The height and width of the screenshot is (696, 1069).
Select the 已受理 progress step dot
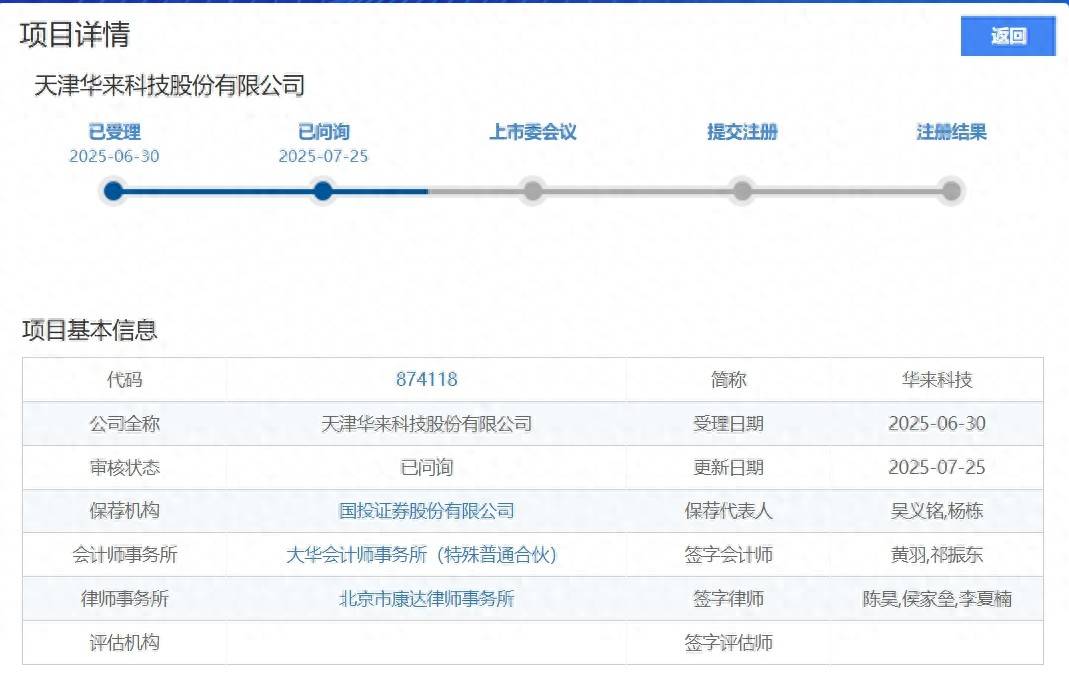(114, 191)
